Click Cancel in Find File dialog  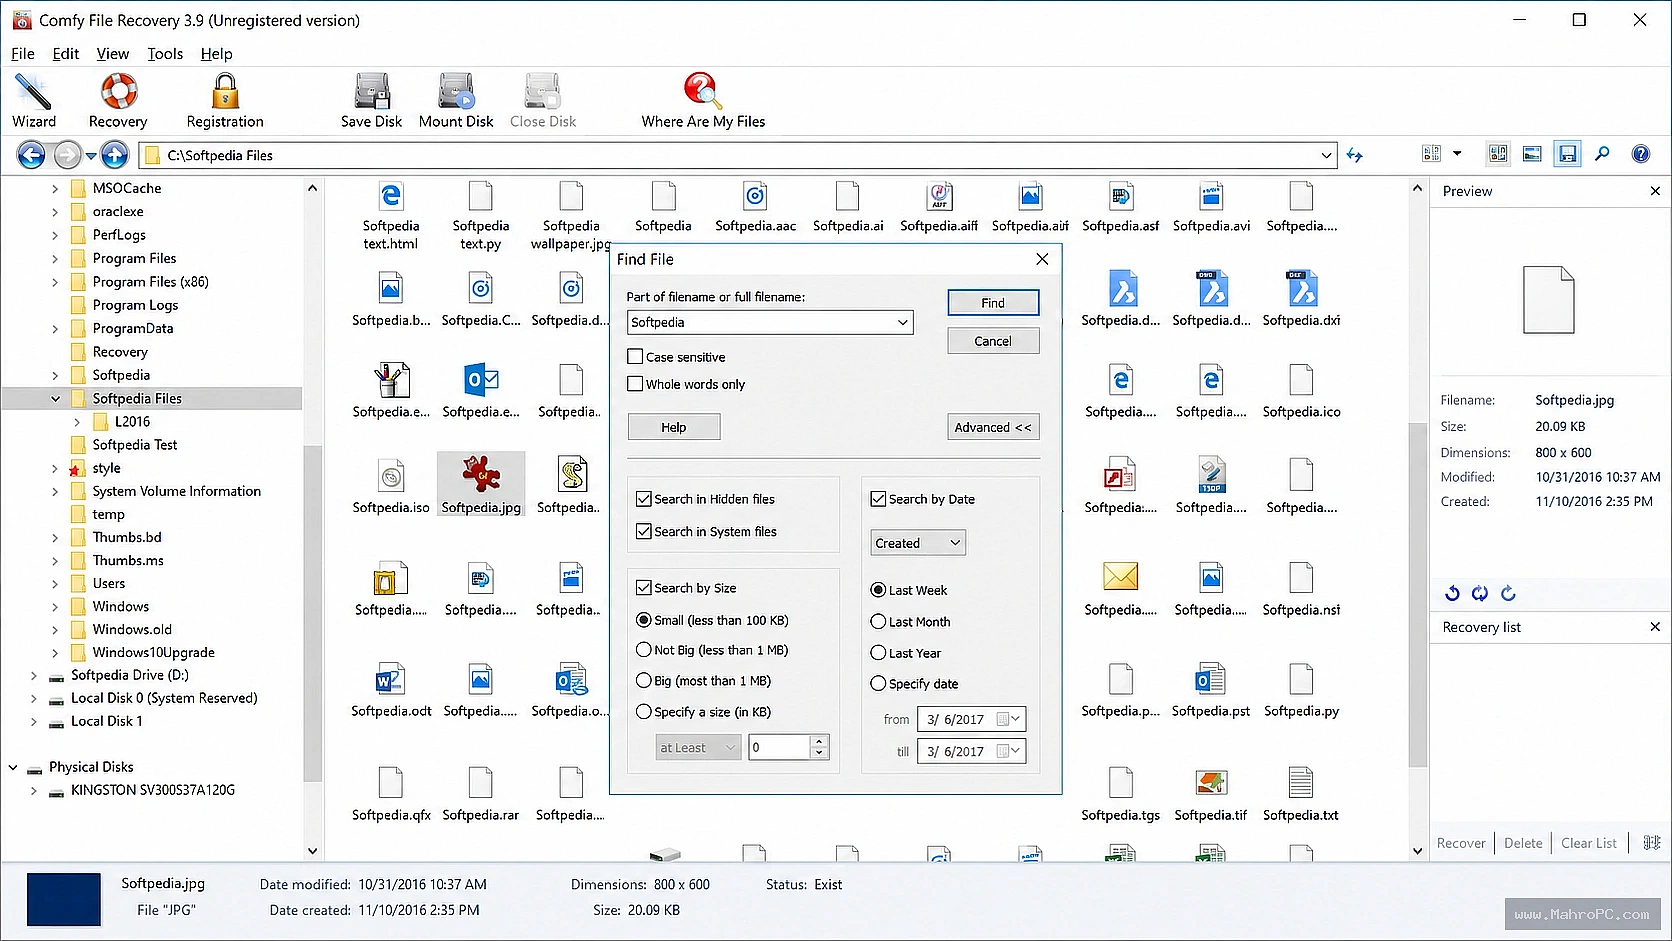tap(993, 341)
